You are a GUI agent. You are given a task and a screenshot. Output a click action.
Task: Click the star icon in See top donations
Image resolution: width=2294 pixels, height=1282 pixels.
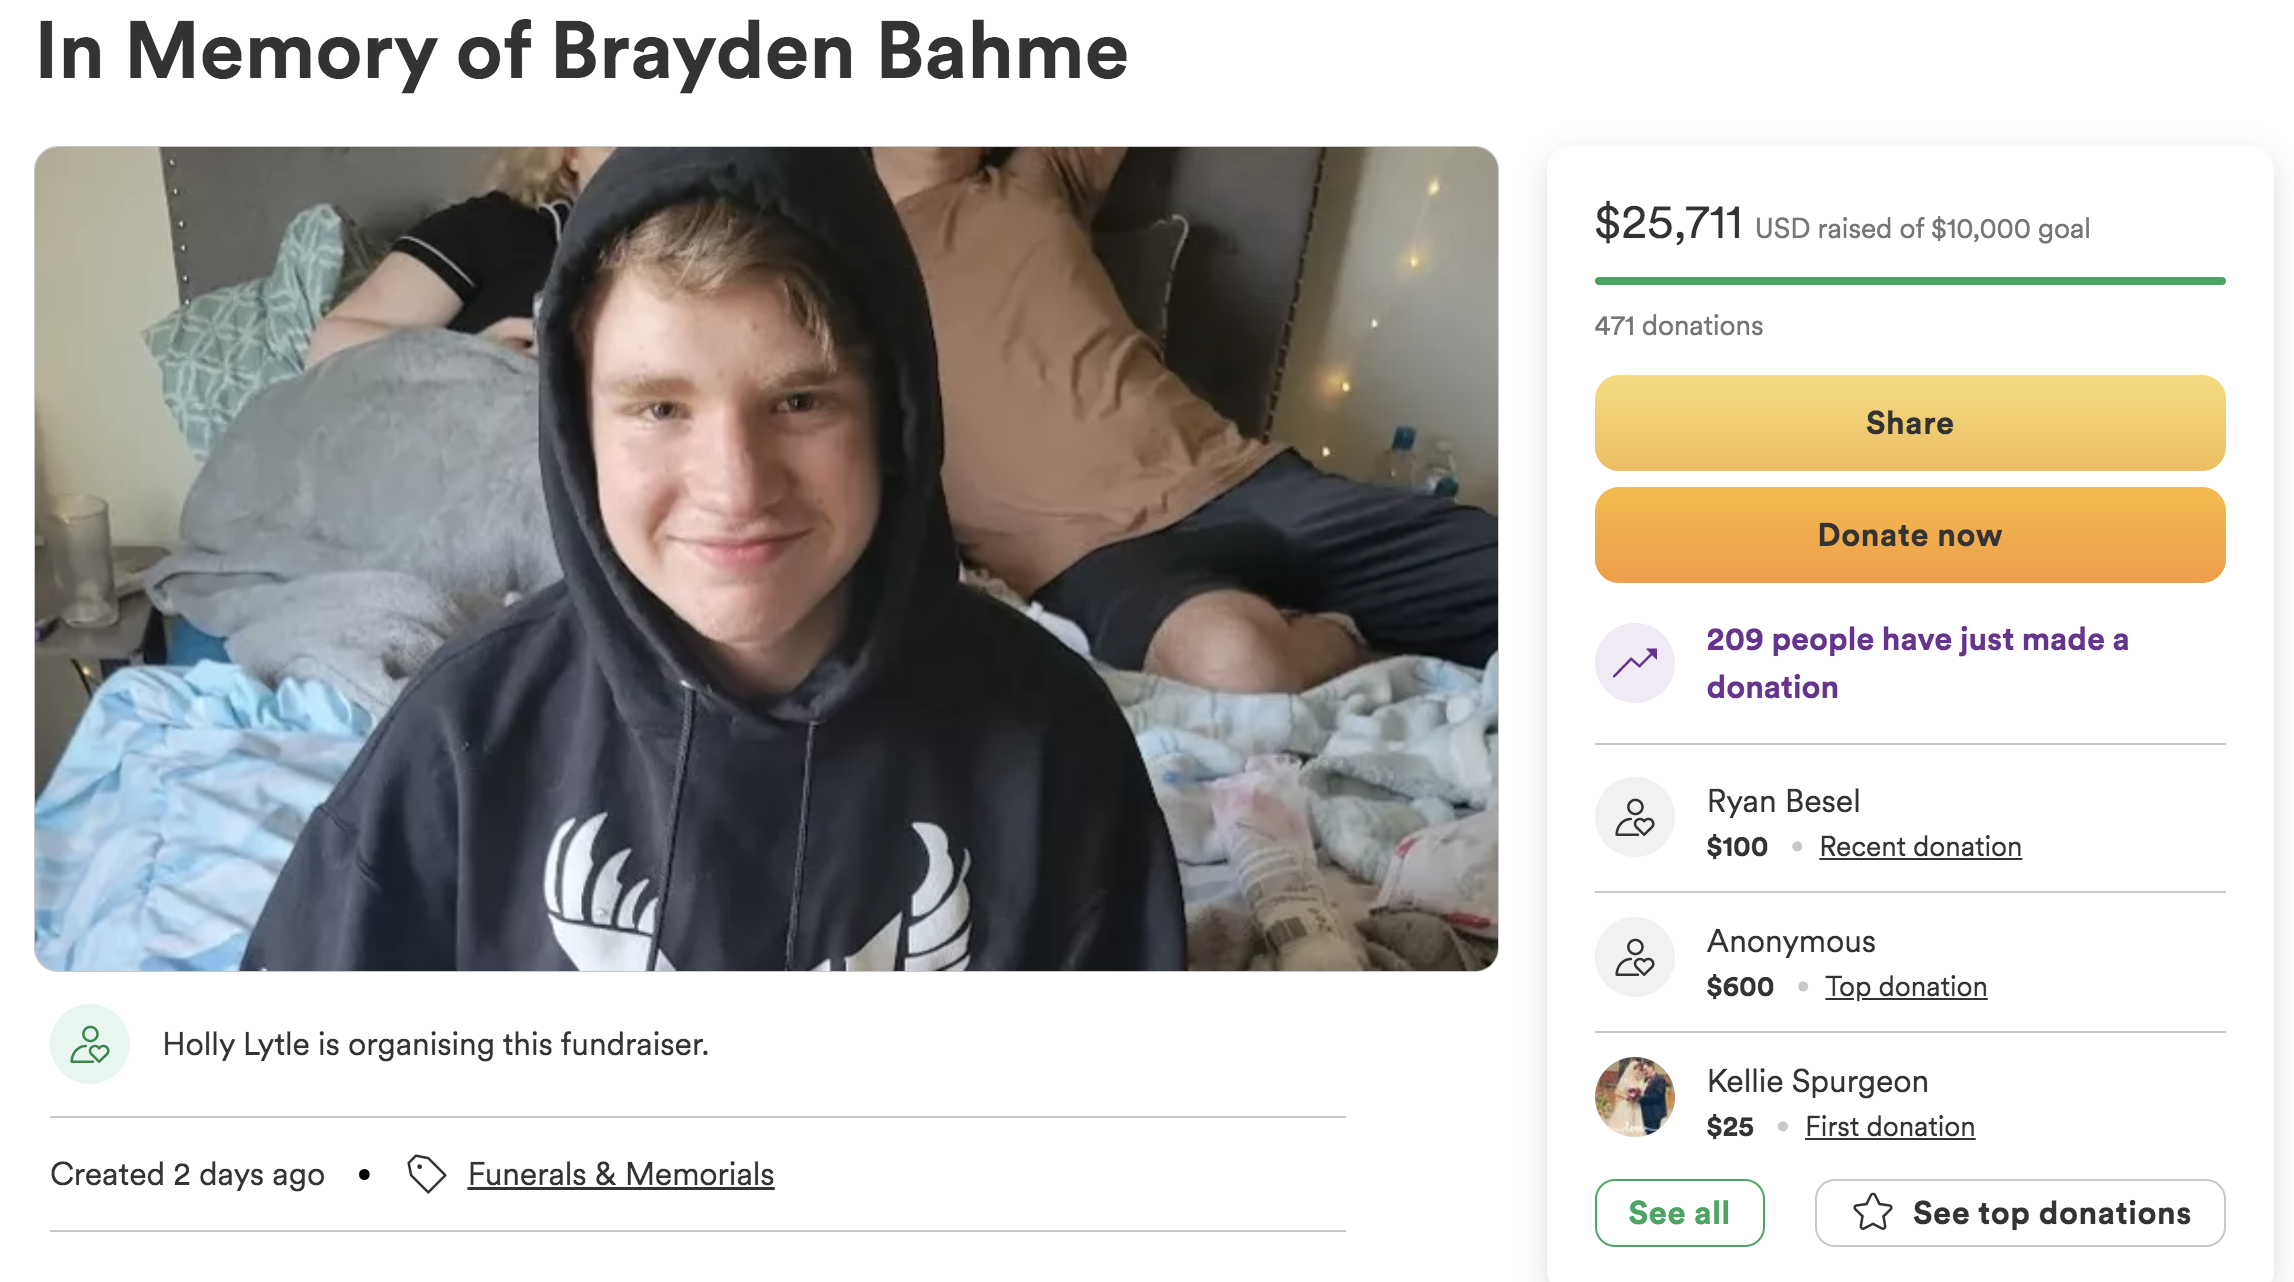[1872, 1213]
